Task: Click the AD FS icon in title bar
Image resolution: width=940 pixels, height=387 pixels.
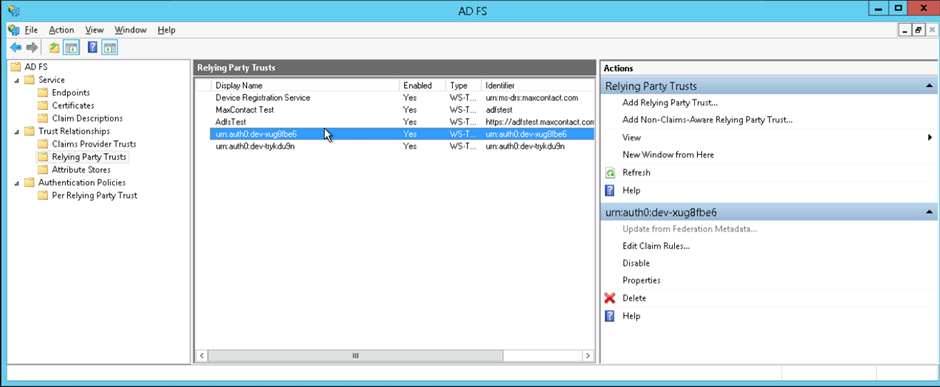Action: click(13, 10)
